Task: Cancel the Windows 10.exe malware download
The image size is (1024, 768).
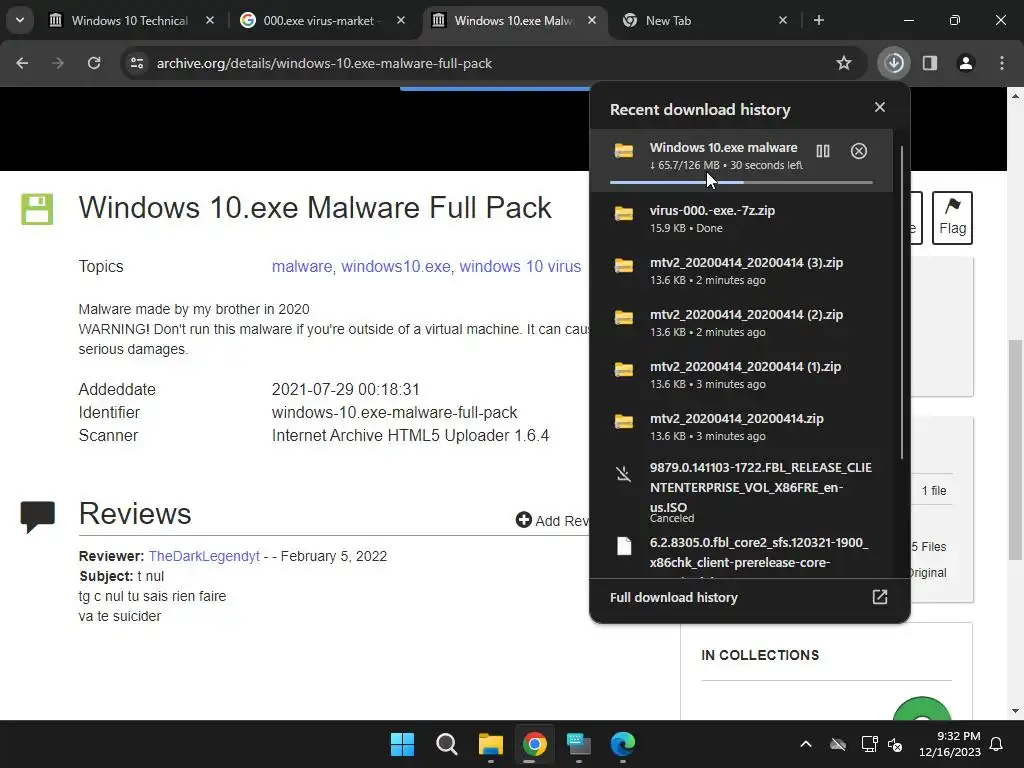Action: (x=859, y=151)
